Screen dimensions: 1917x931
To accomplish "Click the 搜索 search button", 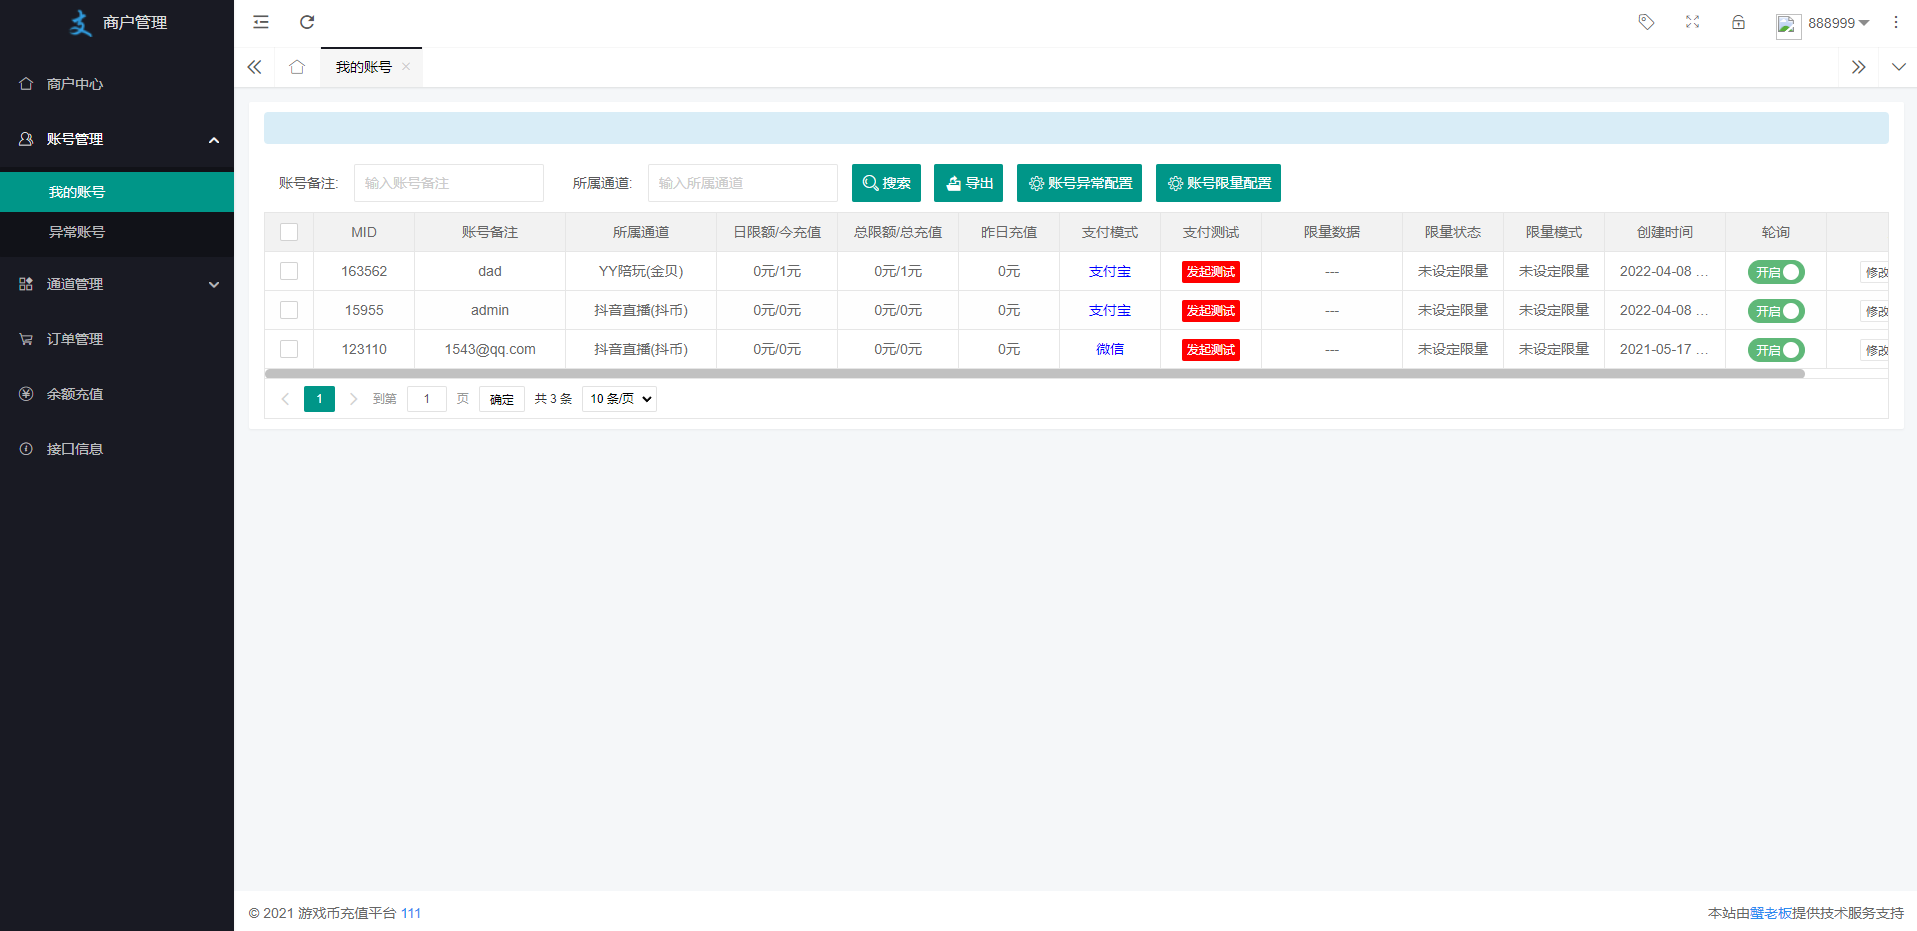I will click(885, 183).
